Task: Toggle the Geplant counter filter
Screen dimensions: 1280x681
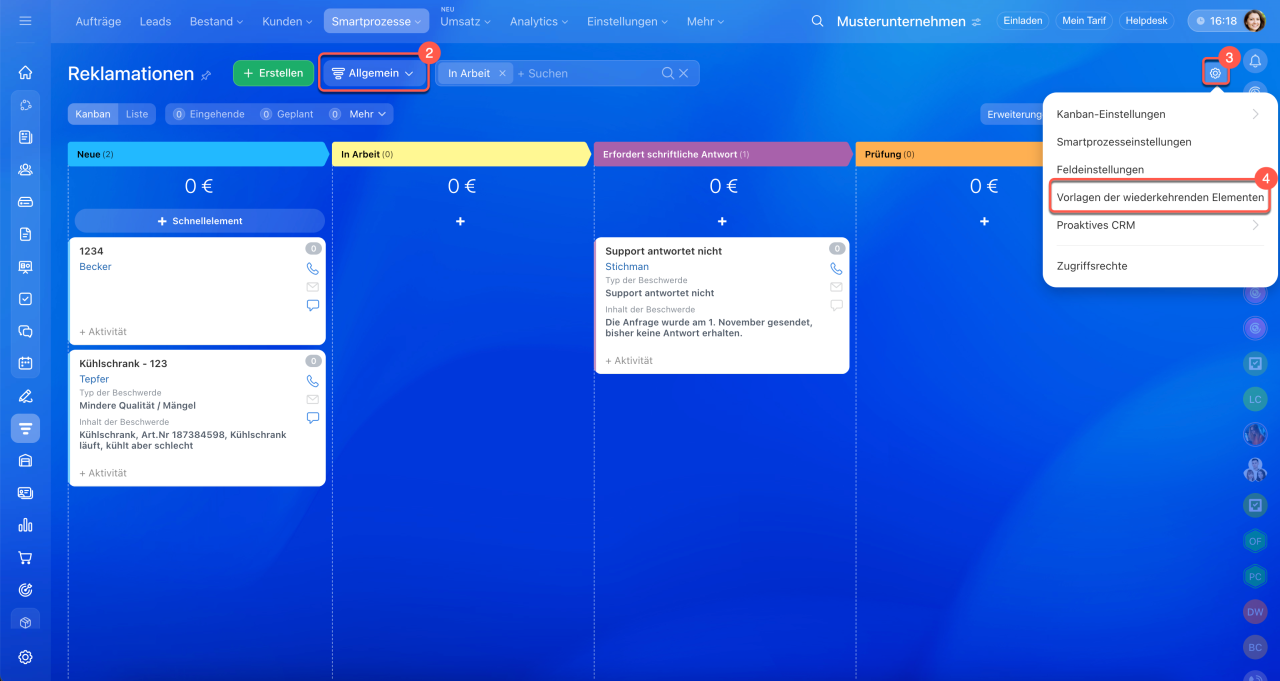Action: click(x=287, y=114)
